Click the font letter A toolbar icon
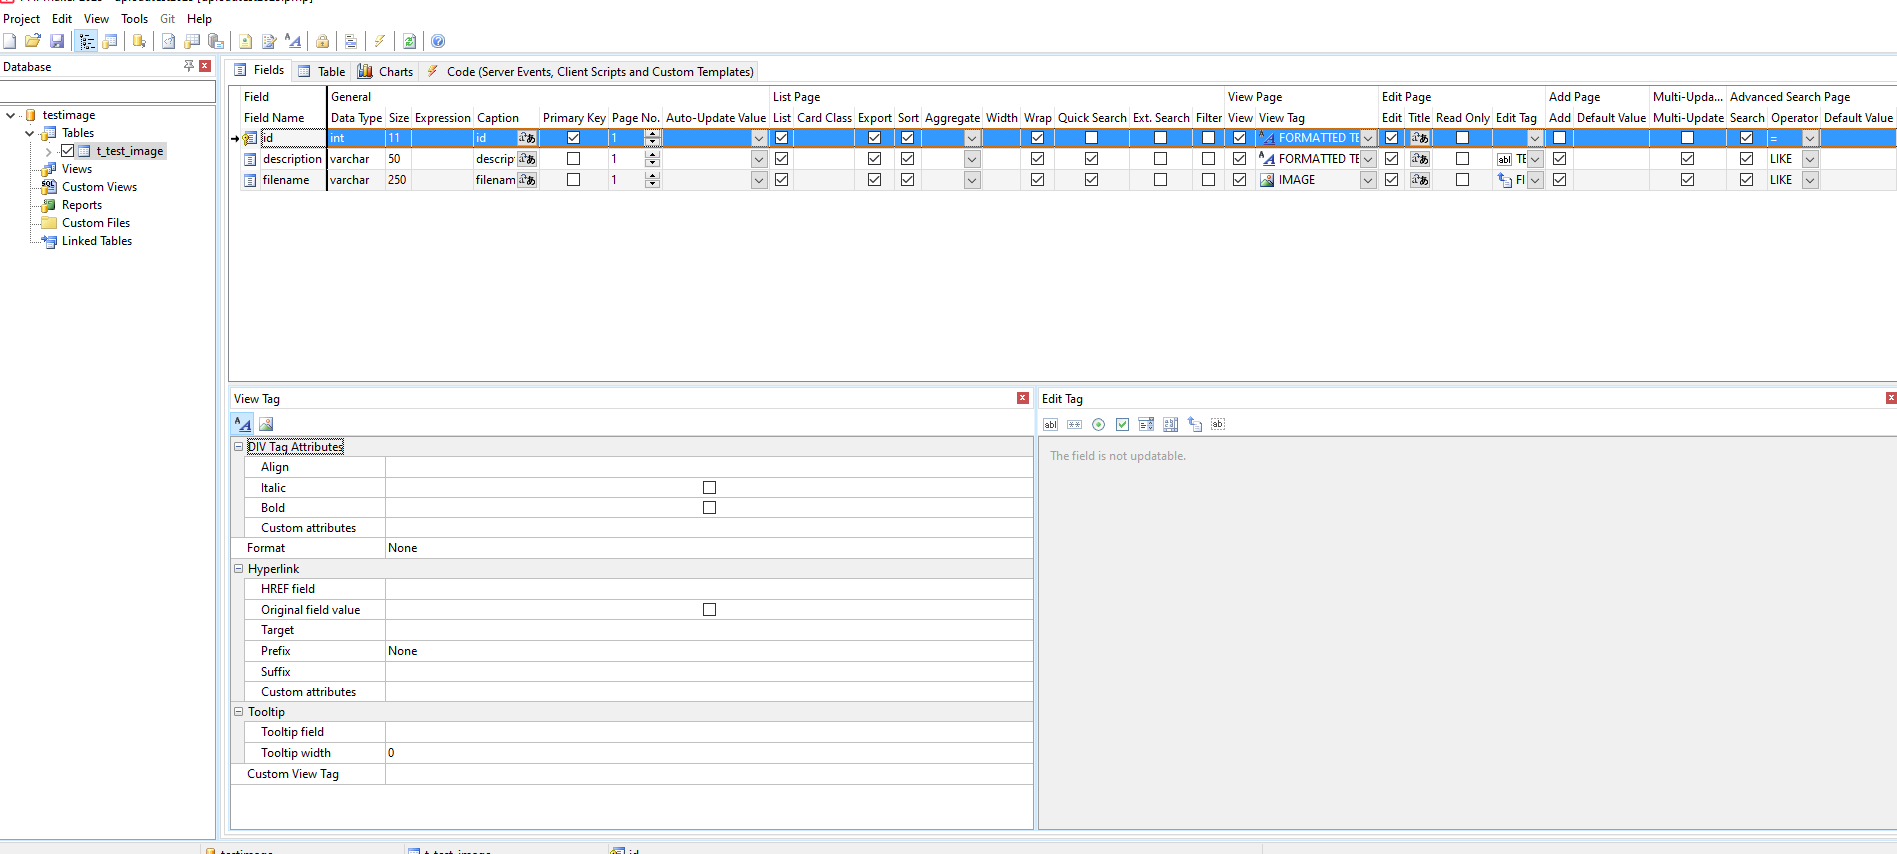The height and width of the screenshot is (854, 1897). [x=293, y=41]
